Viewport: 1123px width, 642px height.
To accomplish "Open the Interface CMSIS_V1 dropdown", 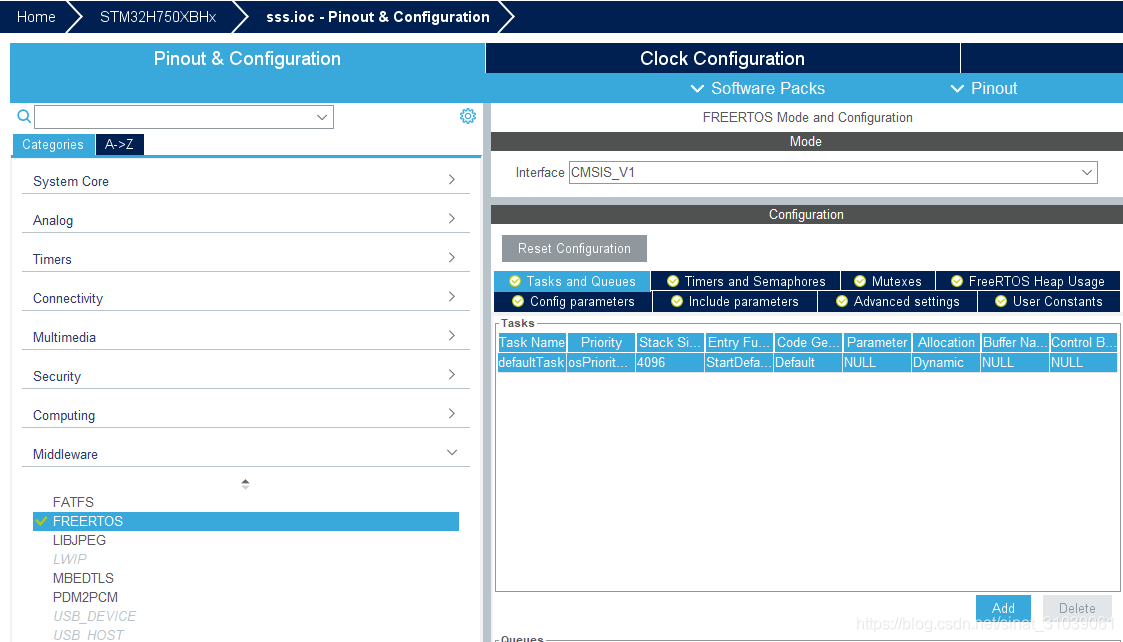I will (833, 172).
